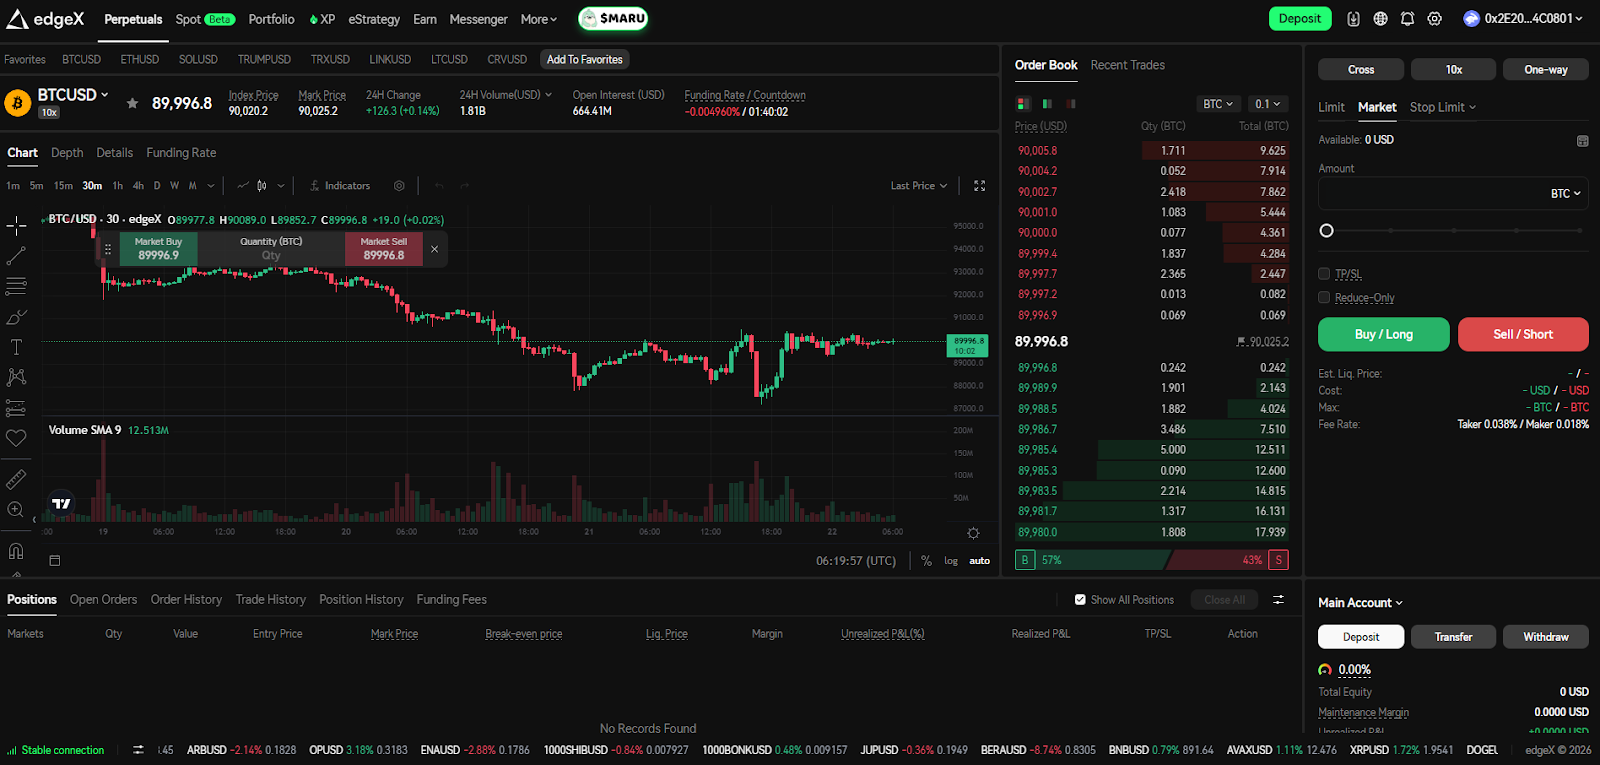Show only bids in order book
Viewport: 1600px width, 765px height.
pyautogui.click(x=1047, y=104)
